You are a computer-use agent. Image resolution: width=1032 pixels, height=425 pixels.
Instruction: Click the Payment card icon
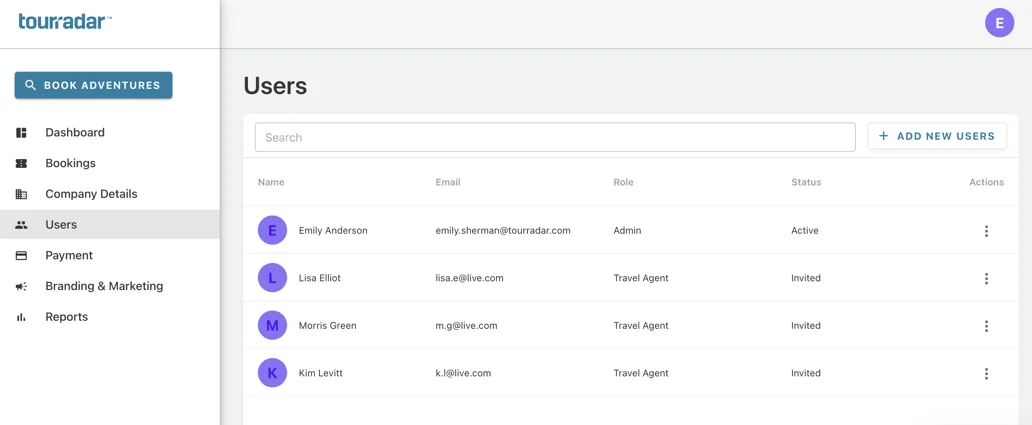pyautogui.click(x=21, y=255)
